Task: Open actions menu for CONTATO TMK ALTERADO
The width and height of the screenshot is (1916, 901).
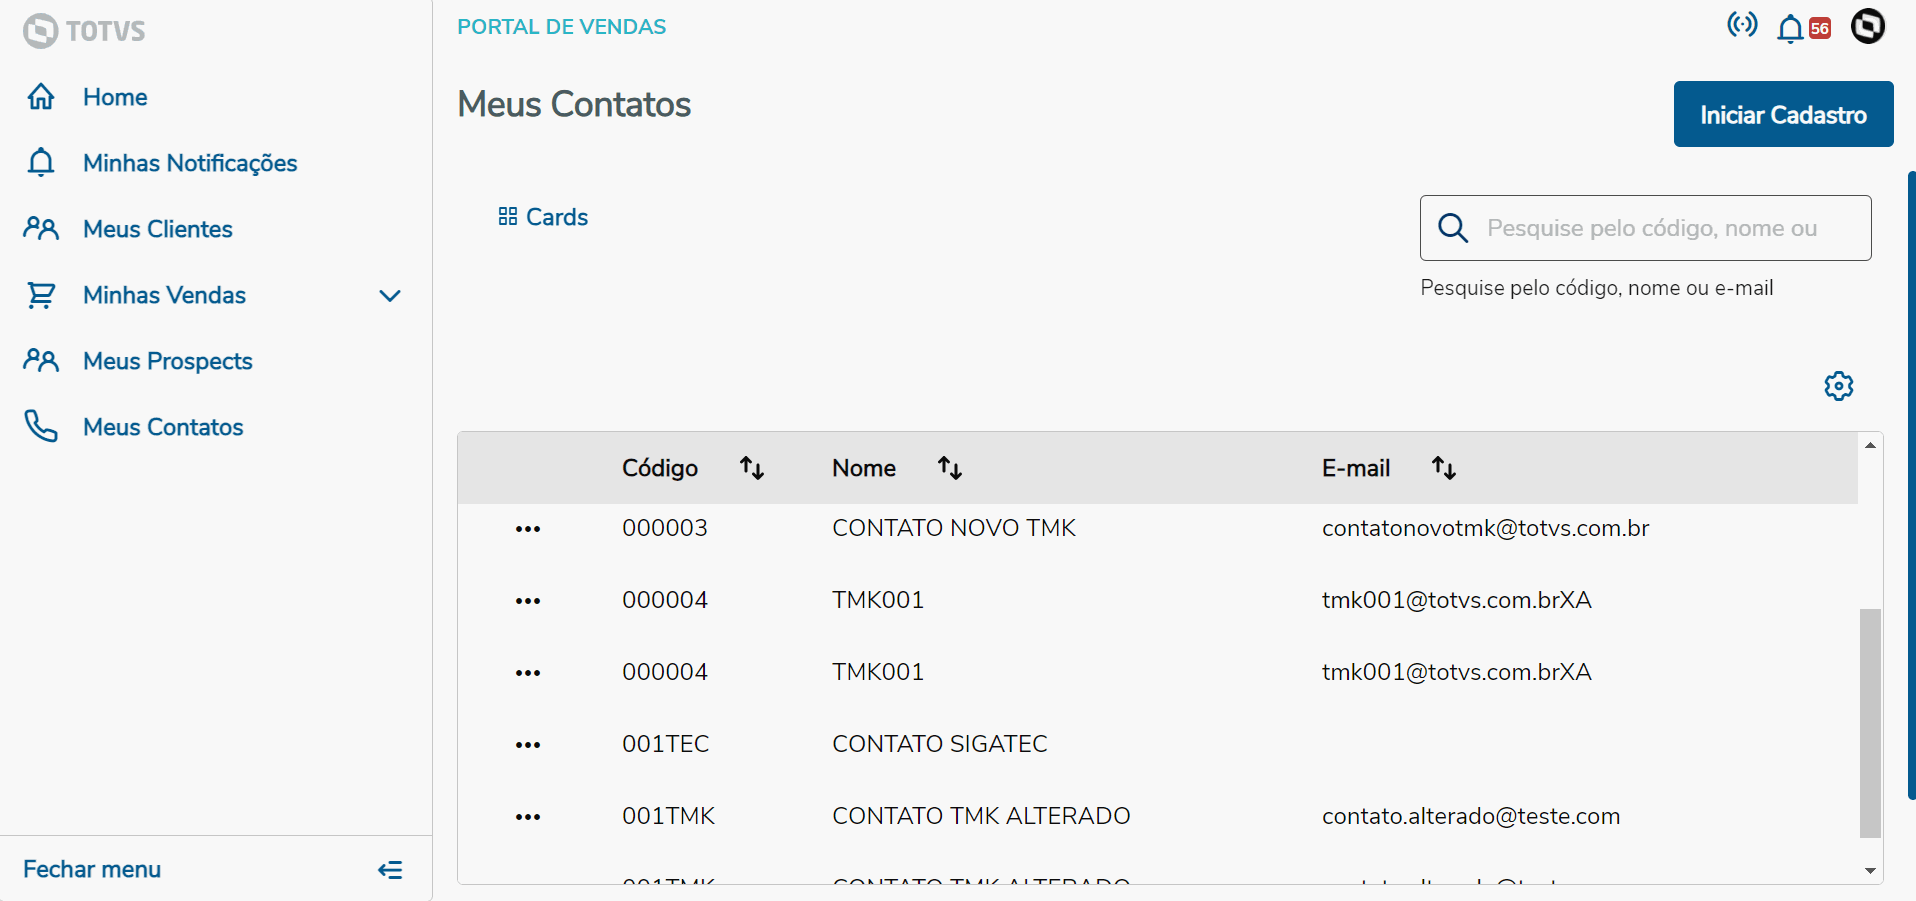Action: point(528,817)
